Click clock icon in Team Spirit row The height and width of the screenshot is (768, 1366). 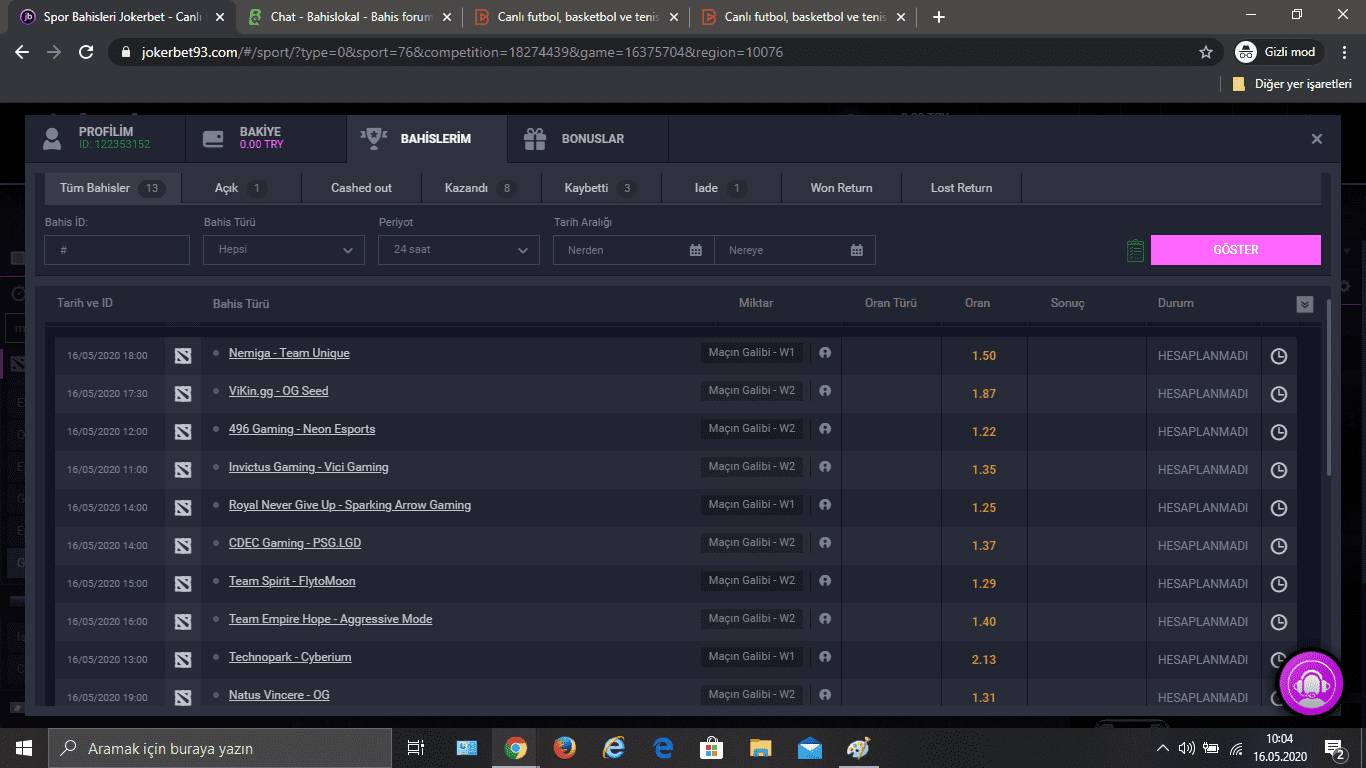click(1278, 584)
